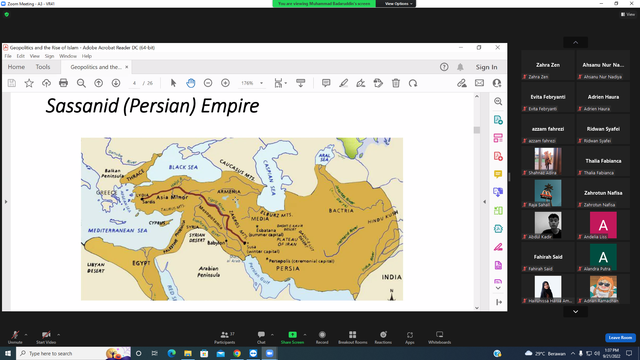This screenshot has height=360, width=640.
Task: Open the Edit menu in Acrobat
Action: click(20, 56)
